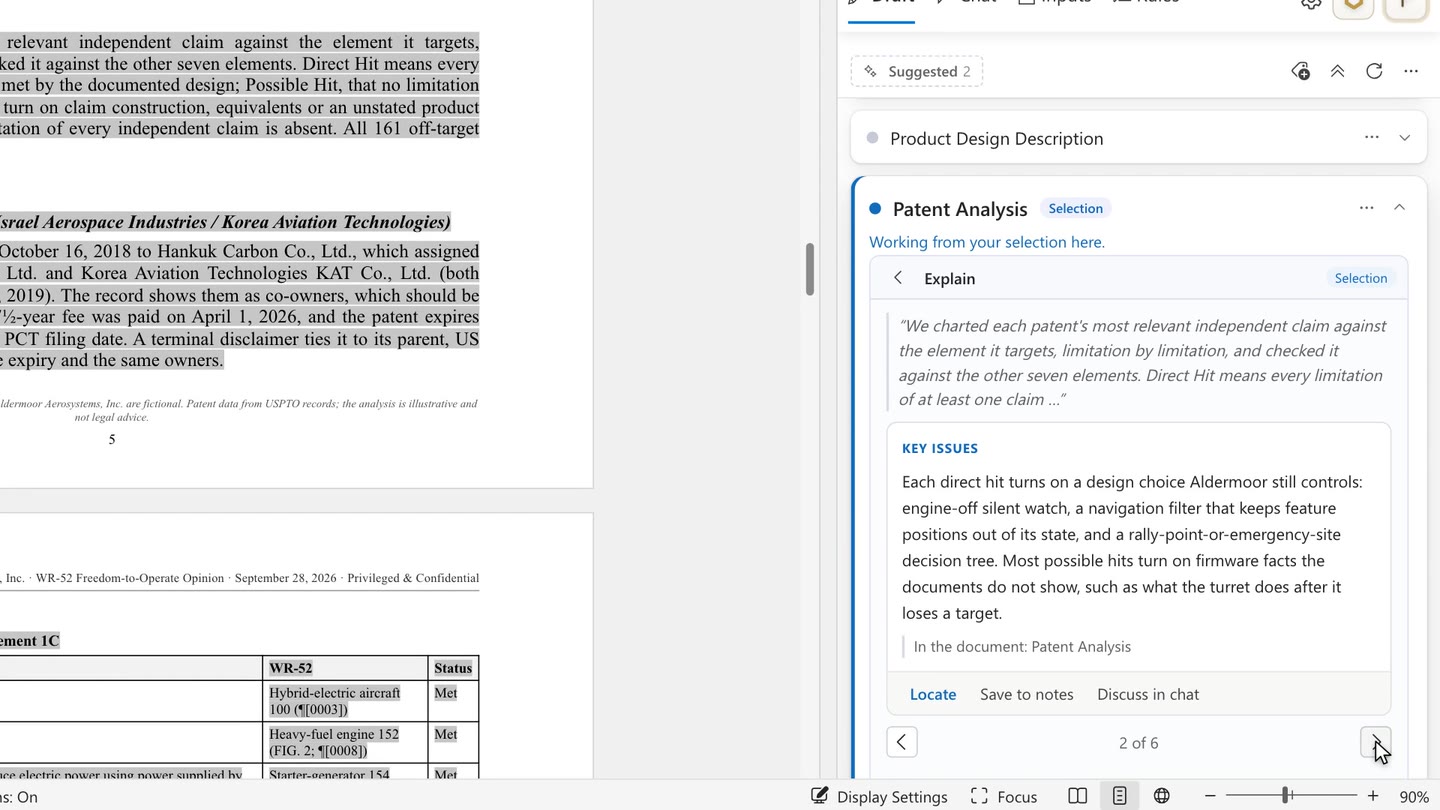Click the "WR-52" table header cell

tap(346, 668)
